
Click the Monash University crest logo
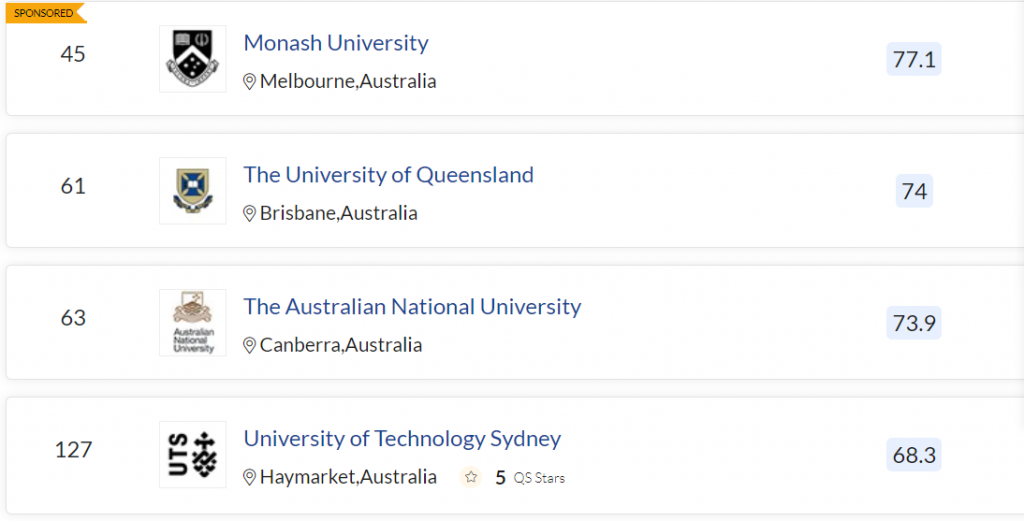(x=193, y=59)
